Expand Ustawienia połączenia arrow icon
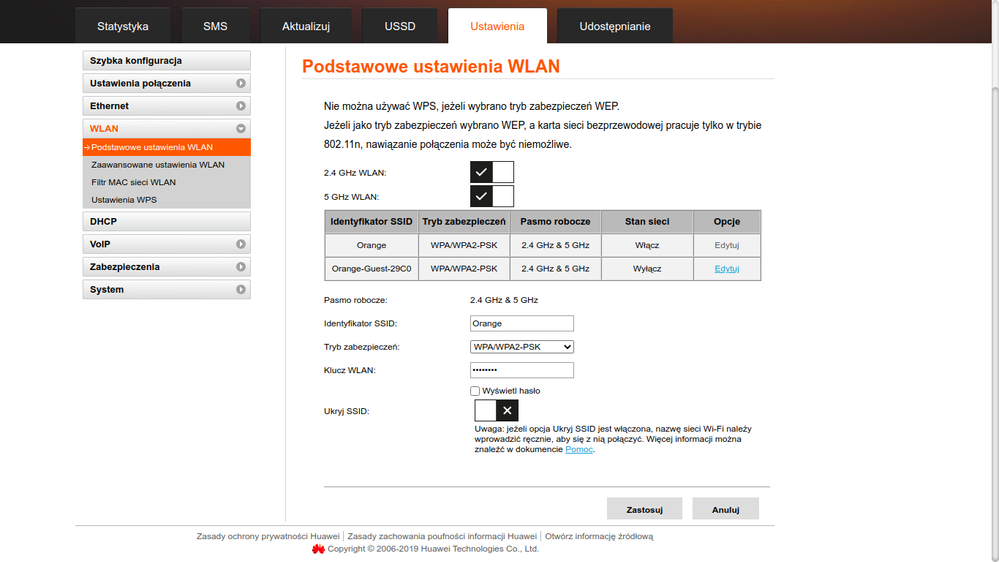Screen dimensions: 999x562 [241, 83]
